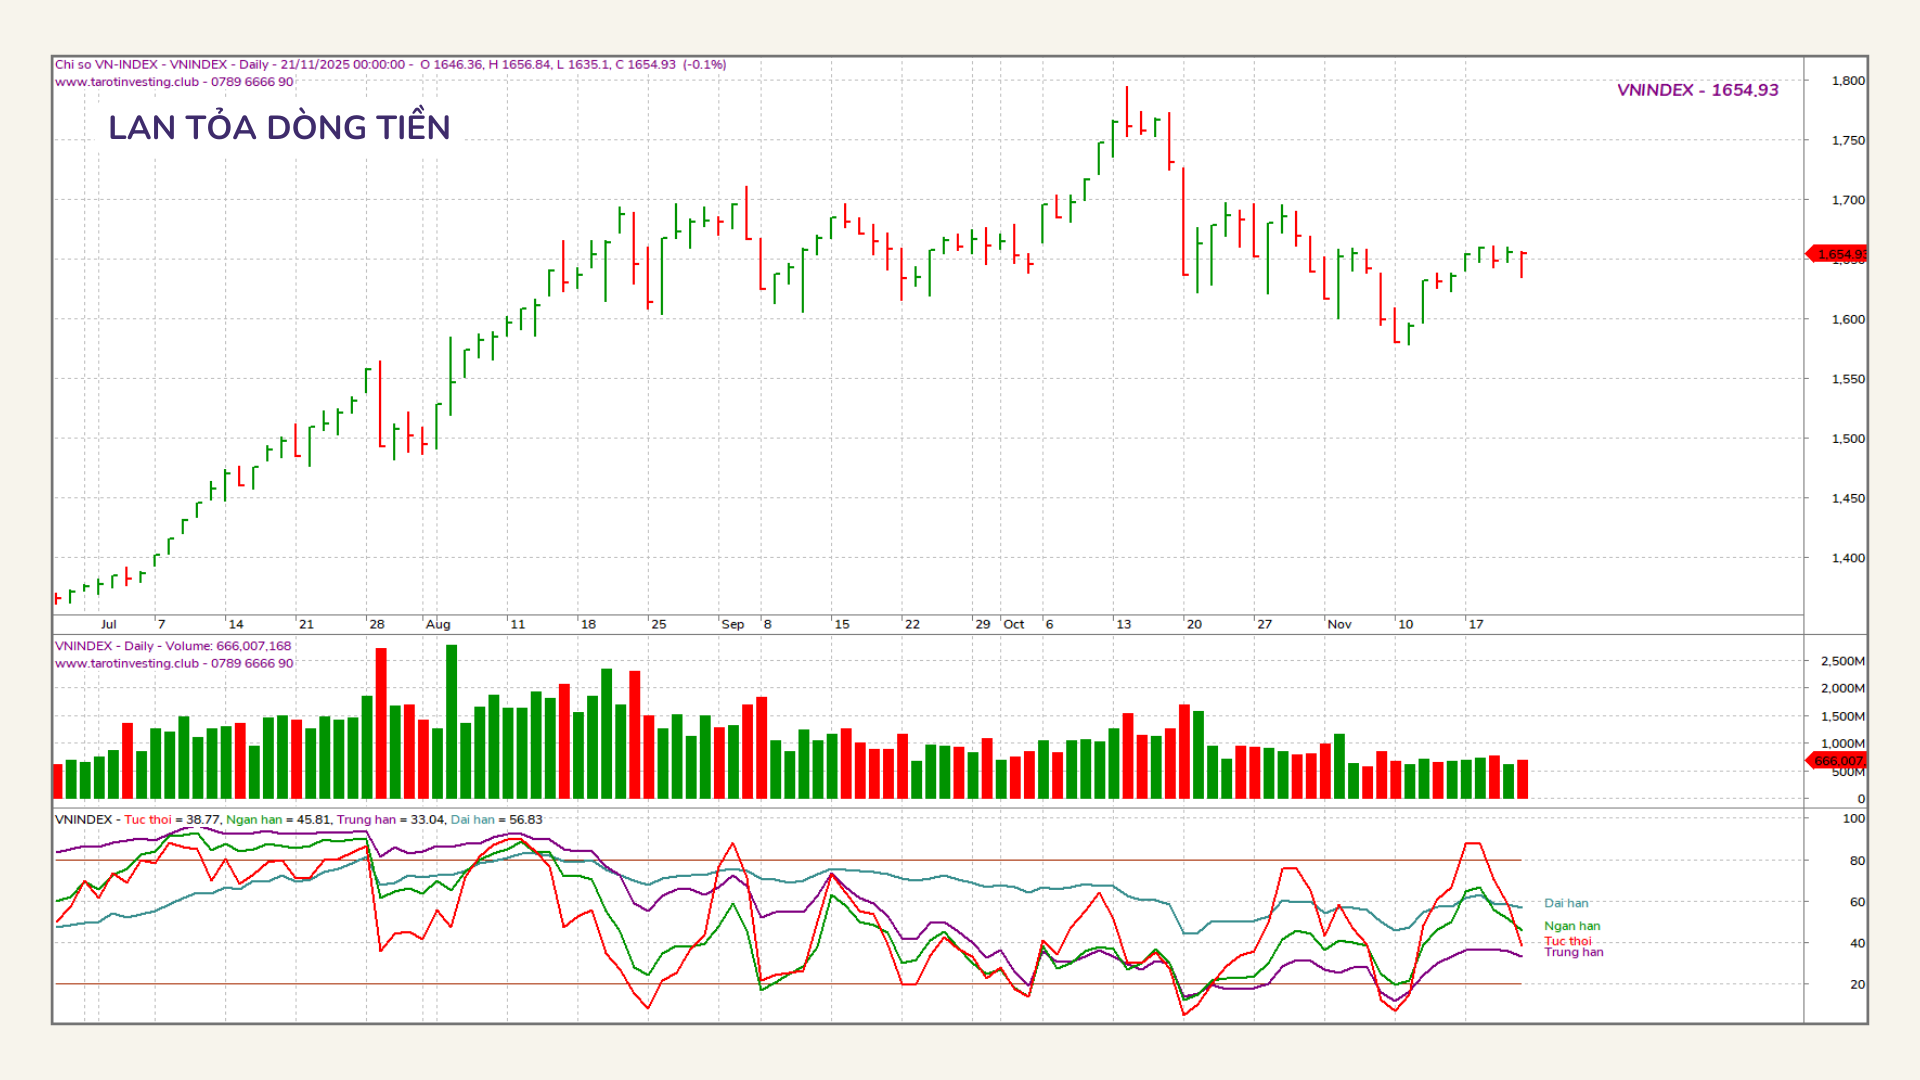The height and width of the screenshot is (1080, 1920).
Task: Click the highest price bar near October 13
Action: [x=1127, y=110]
